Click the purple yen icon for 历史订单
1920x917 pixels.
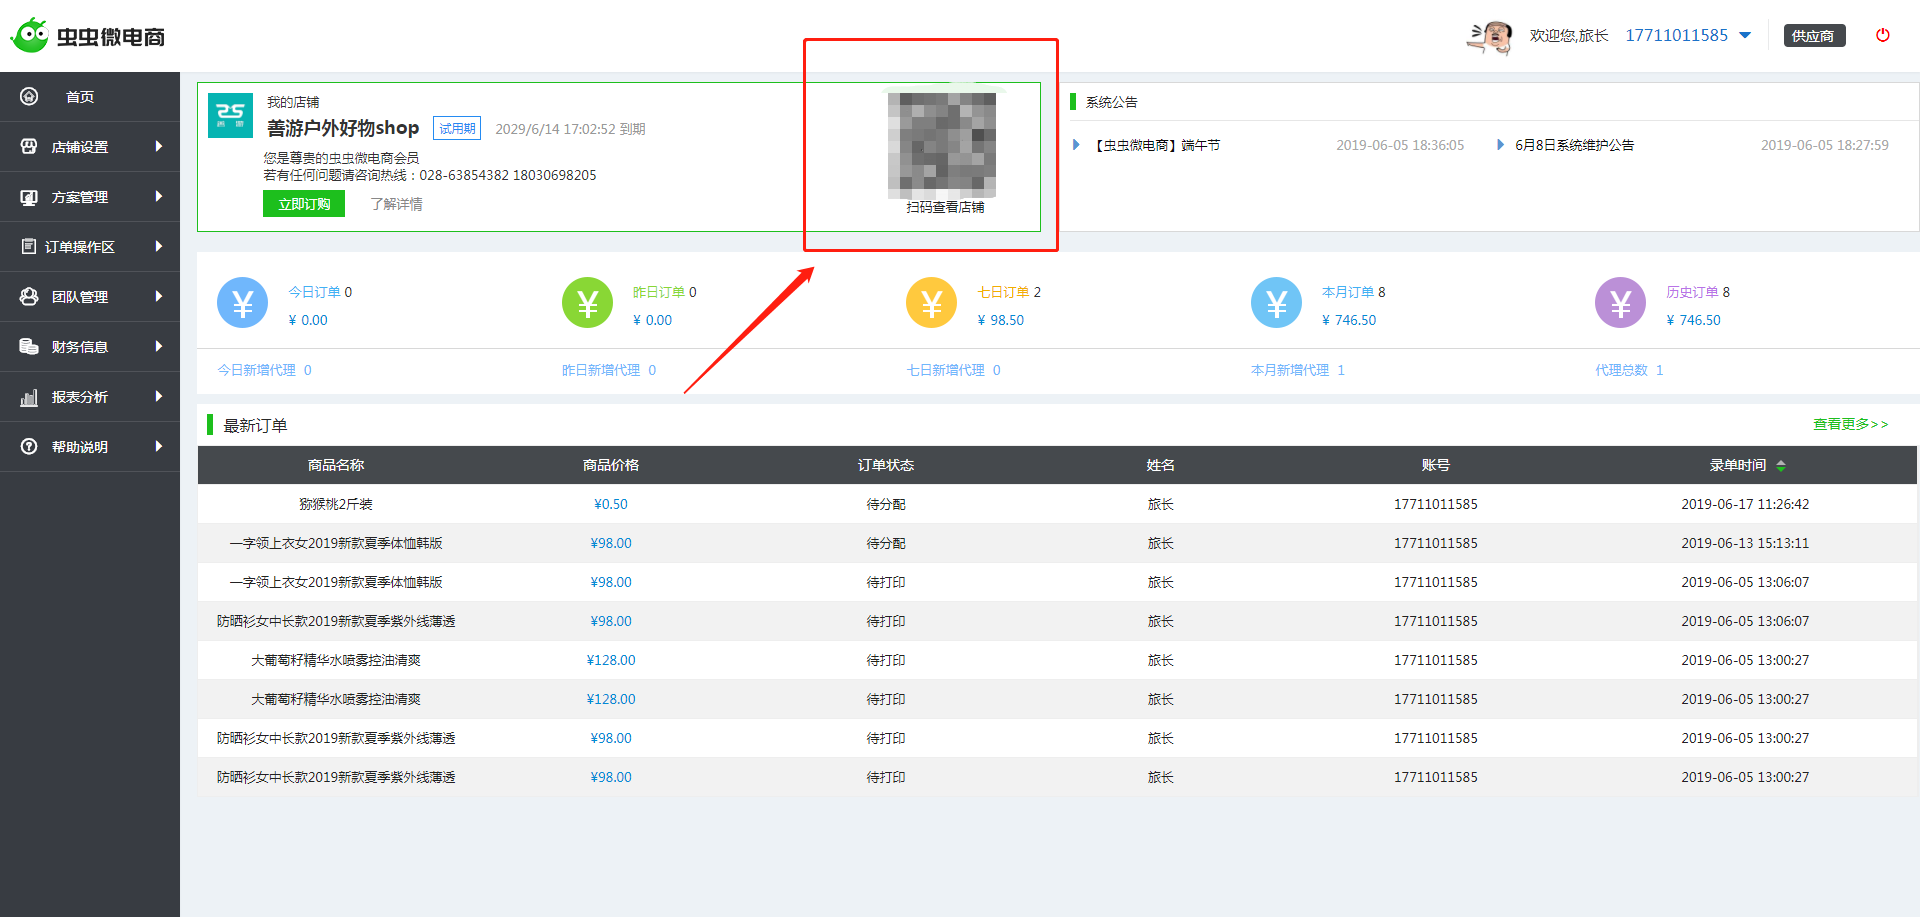click(x=1620, y=303)
